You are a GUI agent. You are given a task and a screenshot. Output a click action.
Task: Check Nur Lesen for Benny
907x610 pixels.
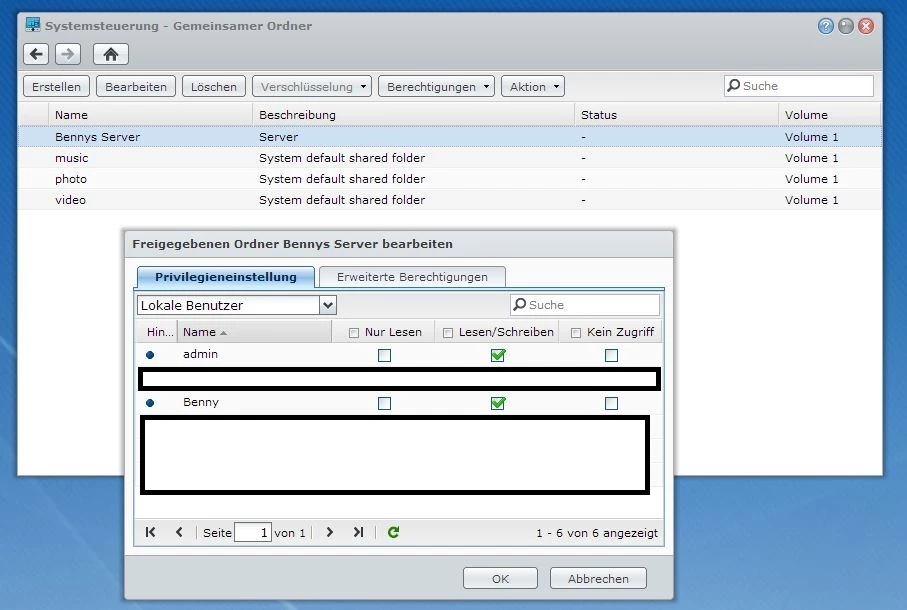[x=384, y=403]
